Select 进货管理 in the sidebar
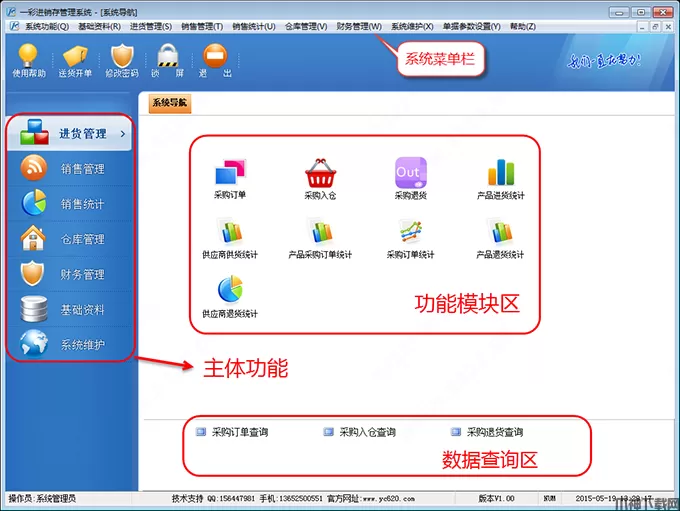The height and width of the screenshot is (511, 680). 69,133
